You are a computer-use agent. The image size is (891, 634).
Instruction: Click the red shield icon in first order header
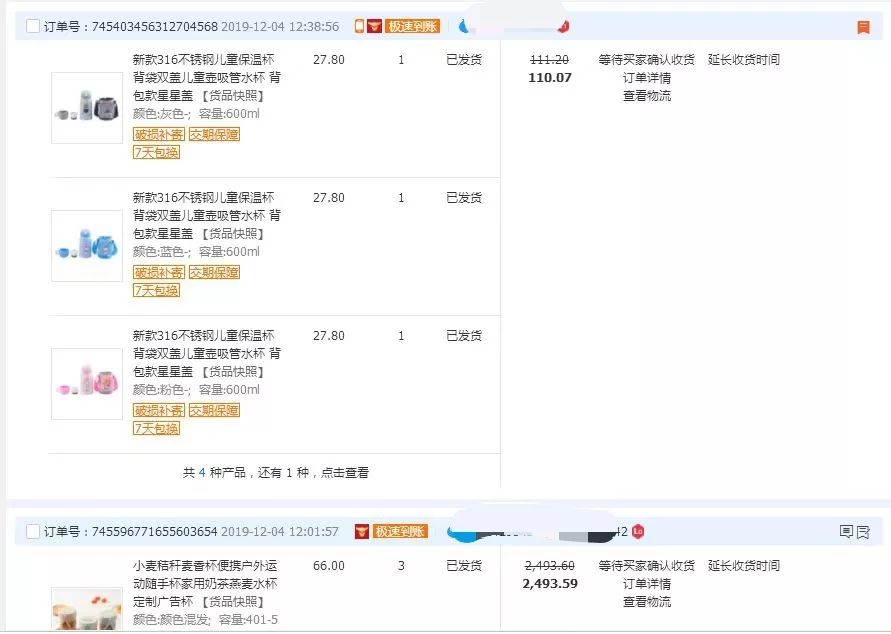pos(374,27)
